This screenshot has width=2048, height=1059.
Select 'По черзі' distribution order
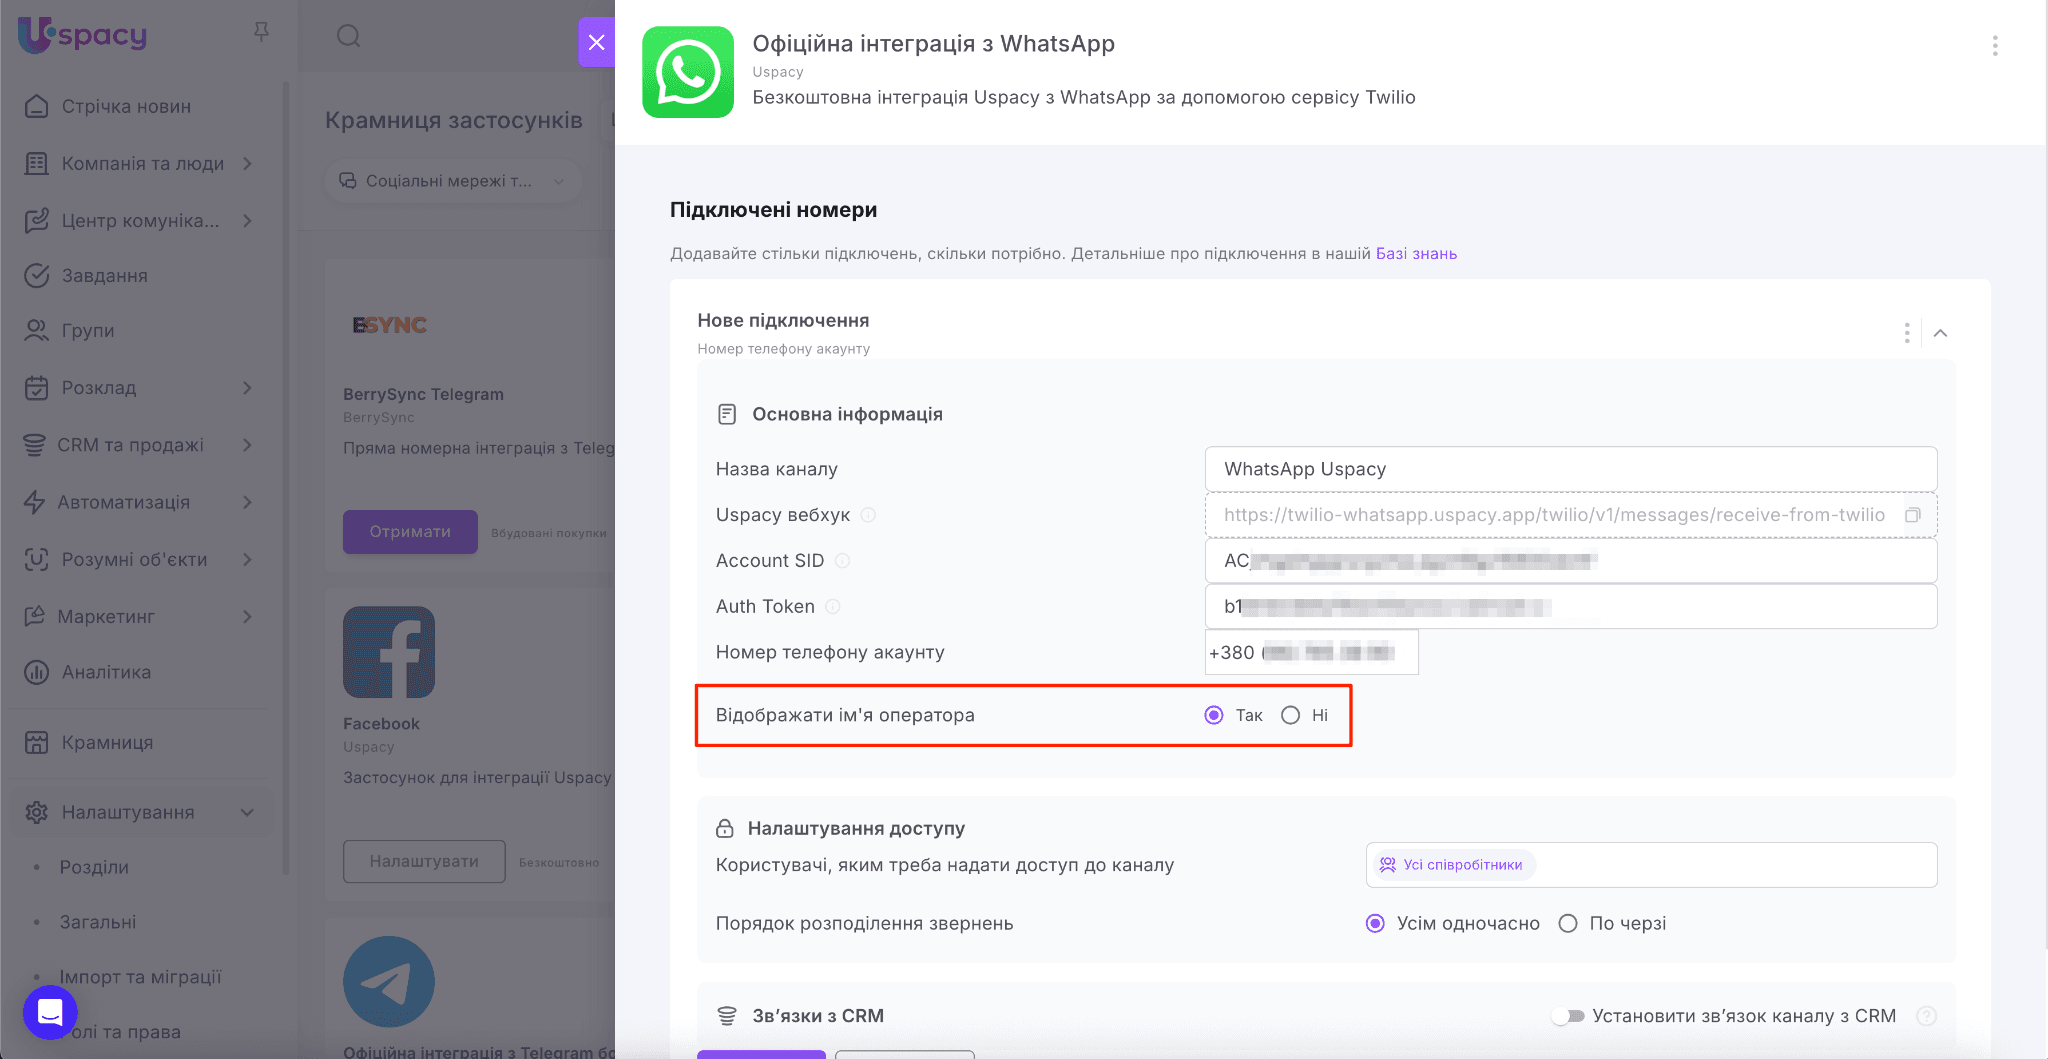(x=1568, y=924)
